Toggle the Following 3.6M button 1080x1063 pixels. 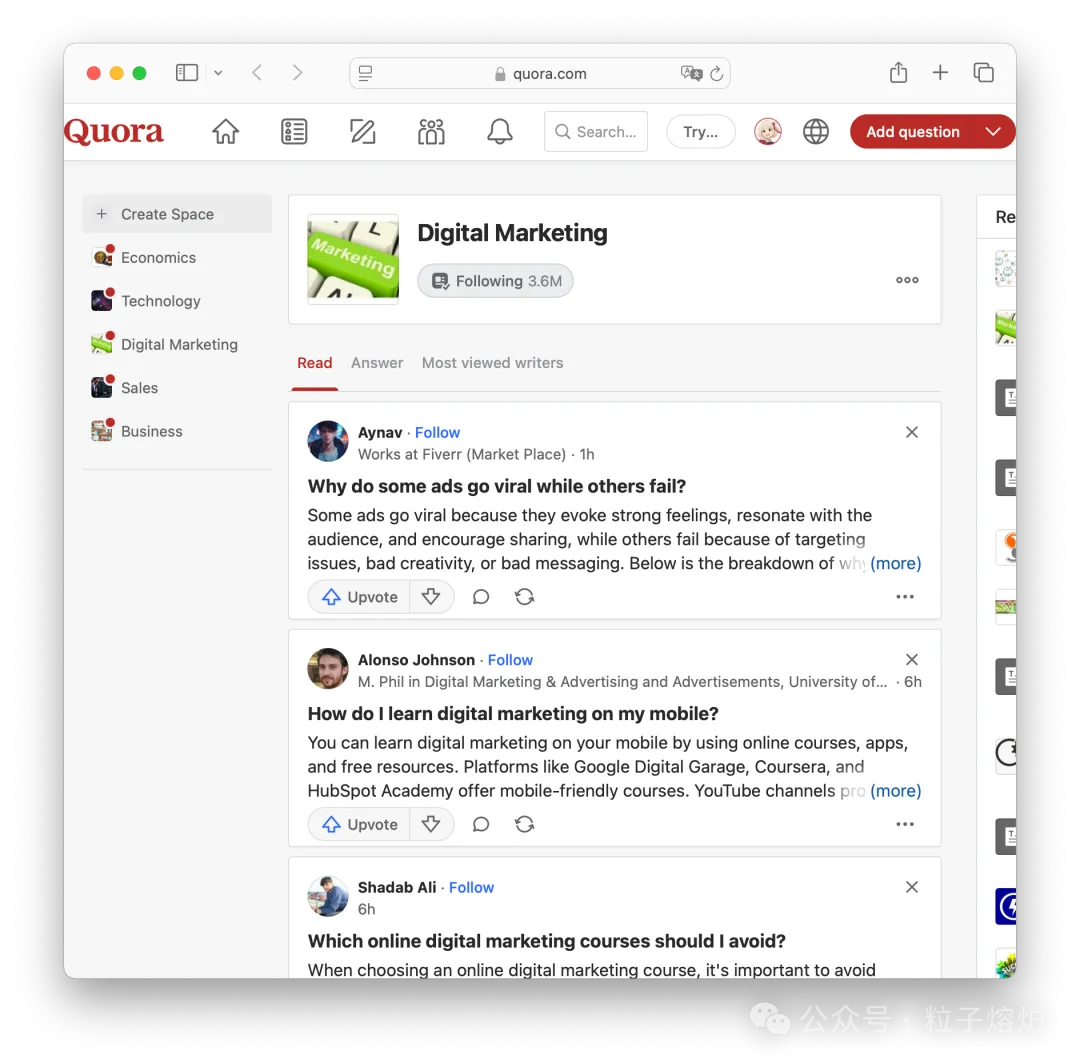495,281
